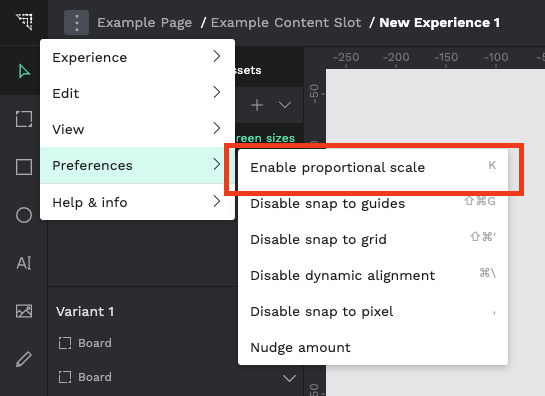The image size is (545, 396).
Task: Add a new item with plus icon
Action: click(x=257, y=105)
